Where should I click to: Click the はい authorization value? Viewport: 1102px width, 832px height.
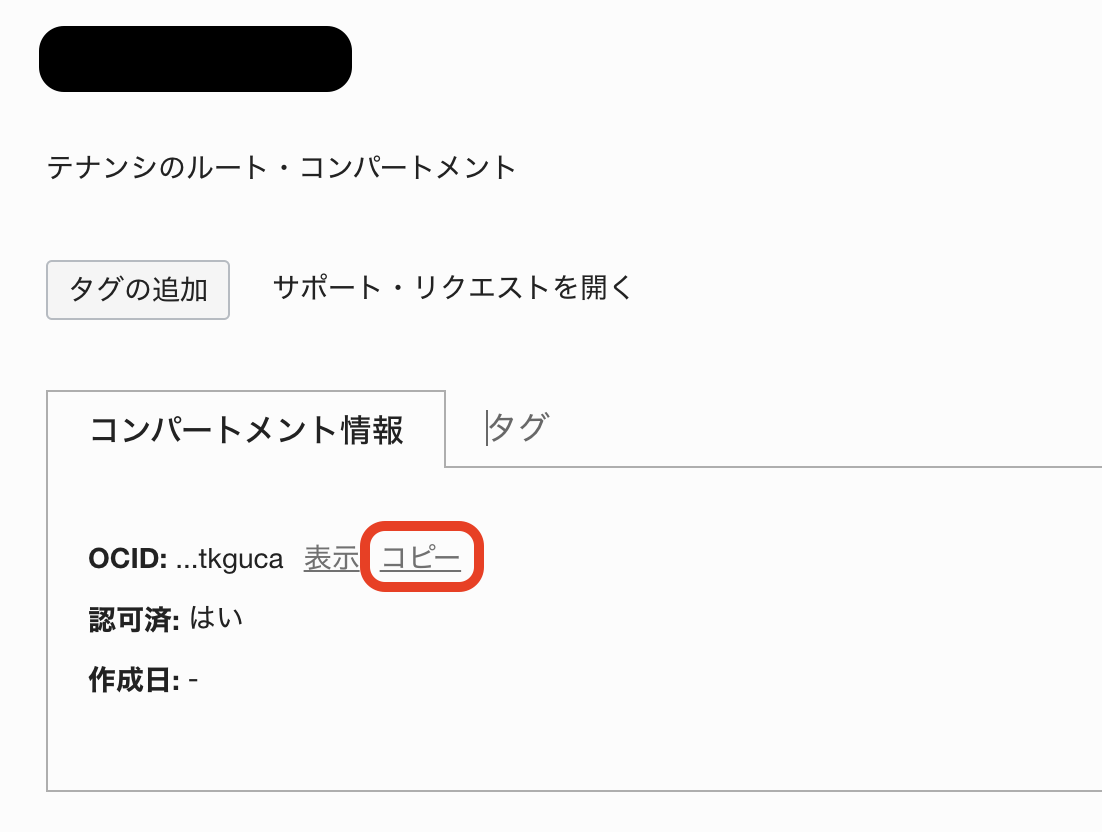216,620
